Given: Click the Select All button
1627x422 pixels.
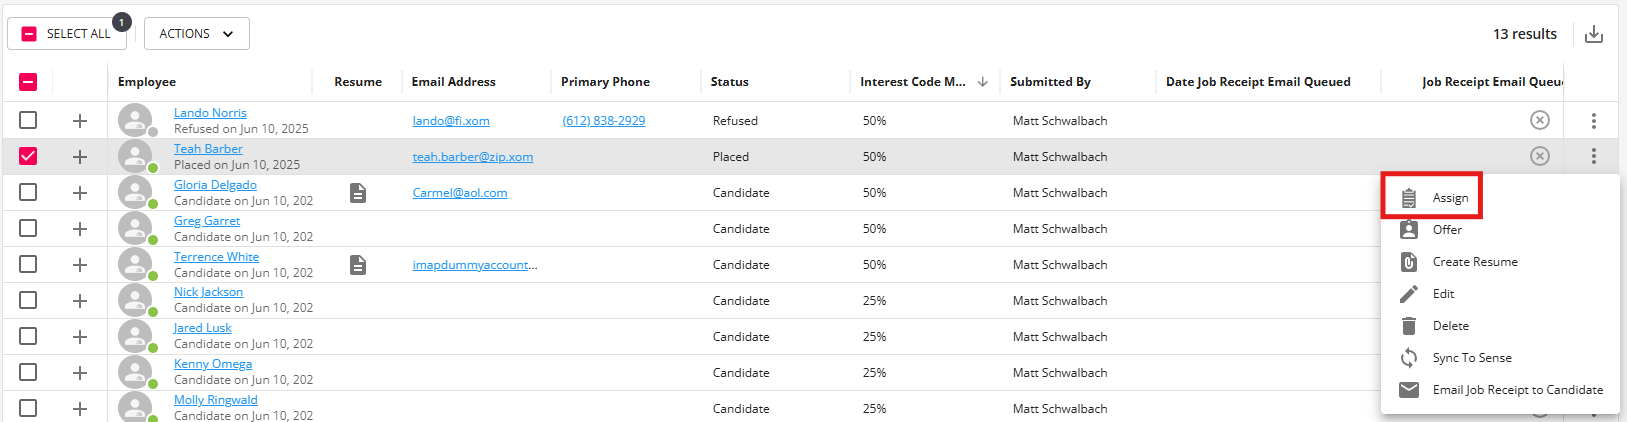Looking at the screenshot, I should (x=67, y=34).
